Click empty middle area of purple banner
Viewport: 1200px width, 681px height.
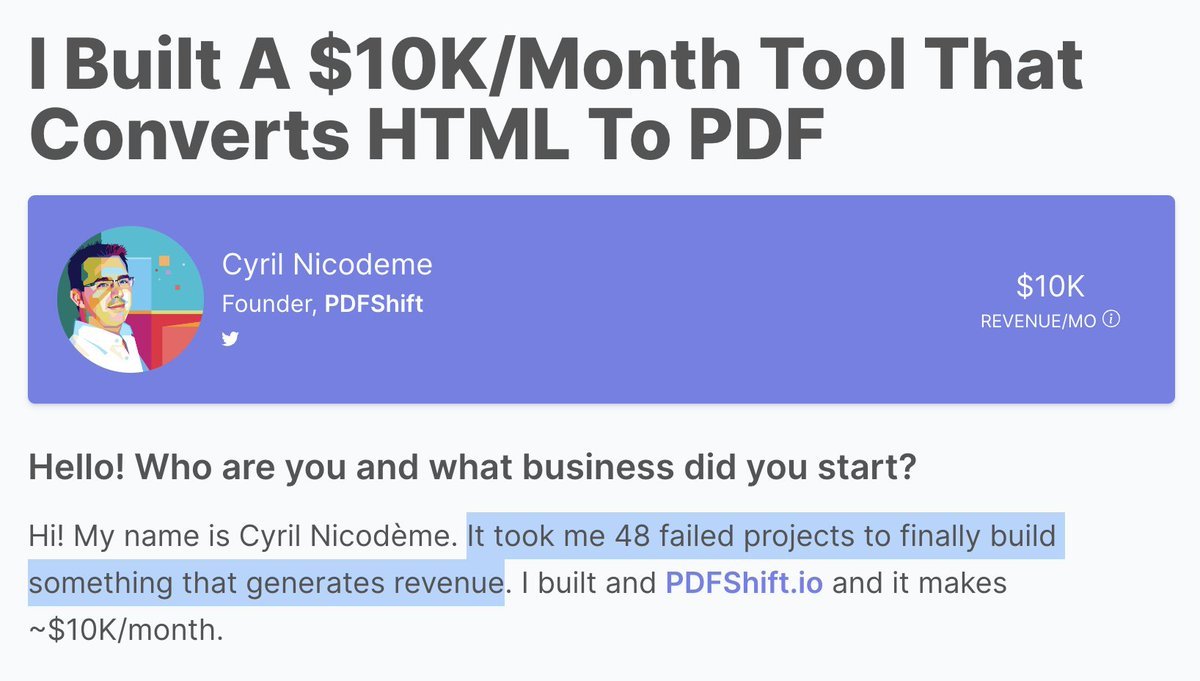click(700, 299)
